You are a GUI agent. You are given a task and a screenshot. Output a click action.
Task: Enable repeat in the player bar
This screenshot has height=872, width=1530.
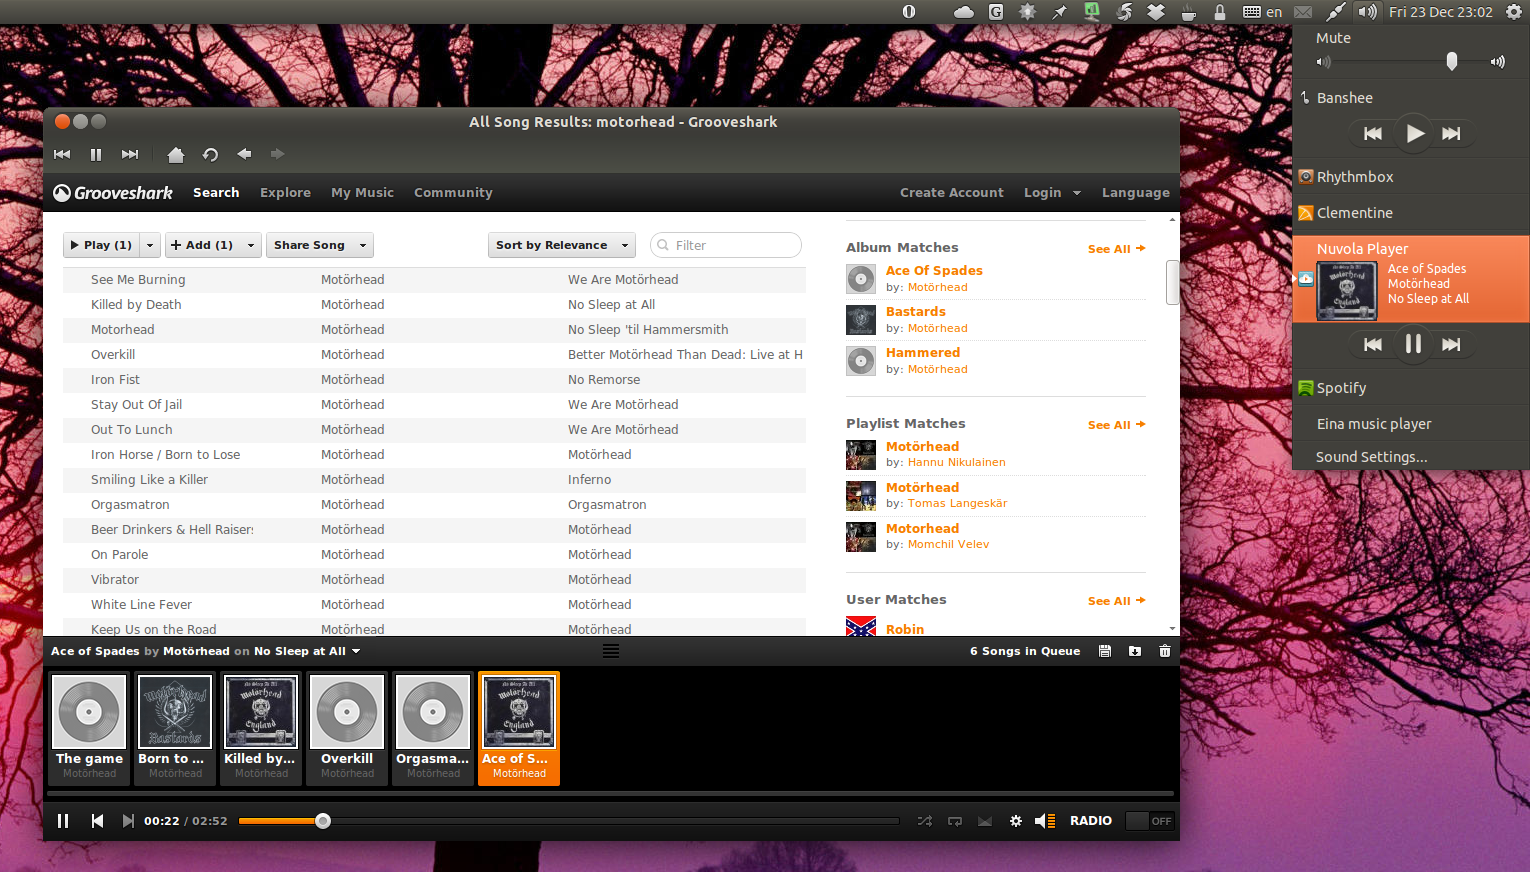[x=955, y=821]
